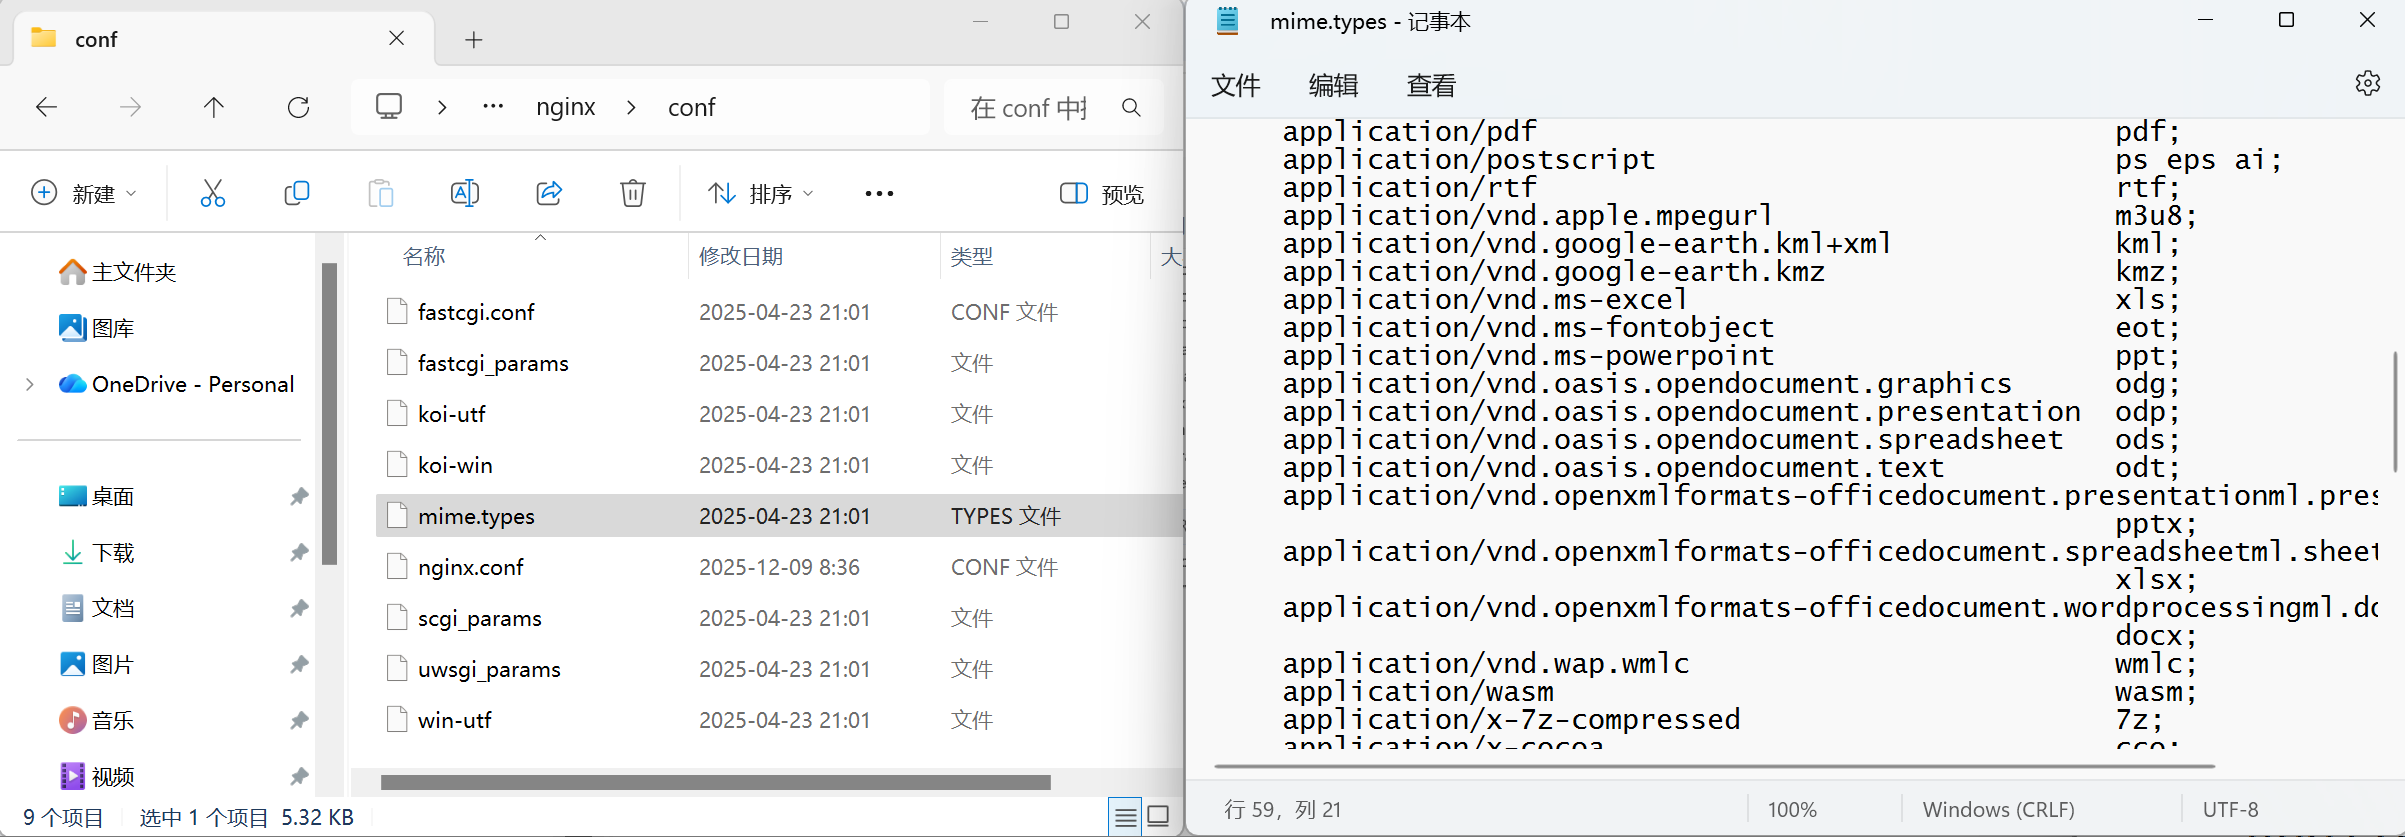Click the Share icon in Explorer toolbar
2405x837 pixels.
(549, 193)
